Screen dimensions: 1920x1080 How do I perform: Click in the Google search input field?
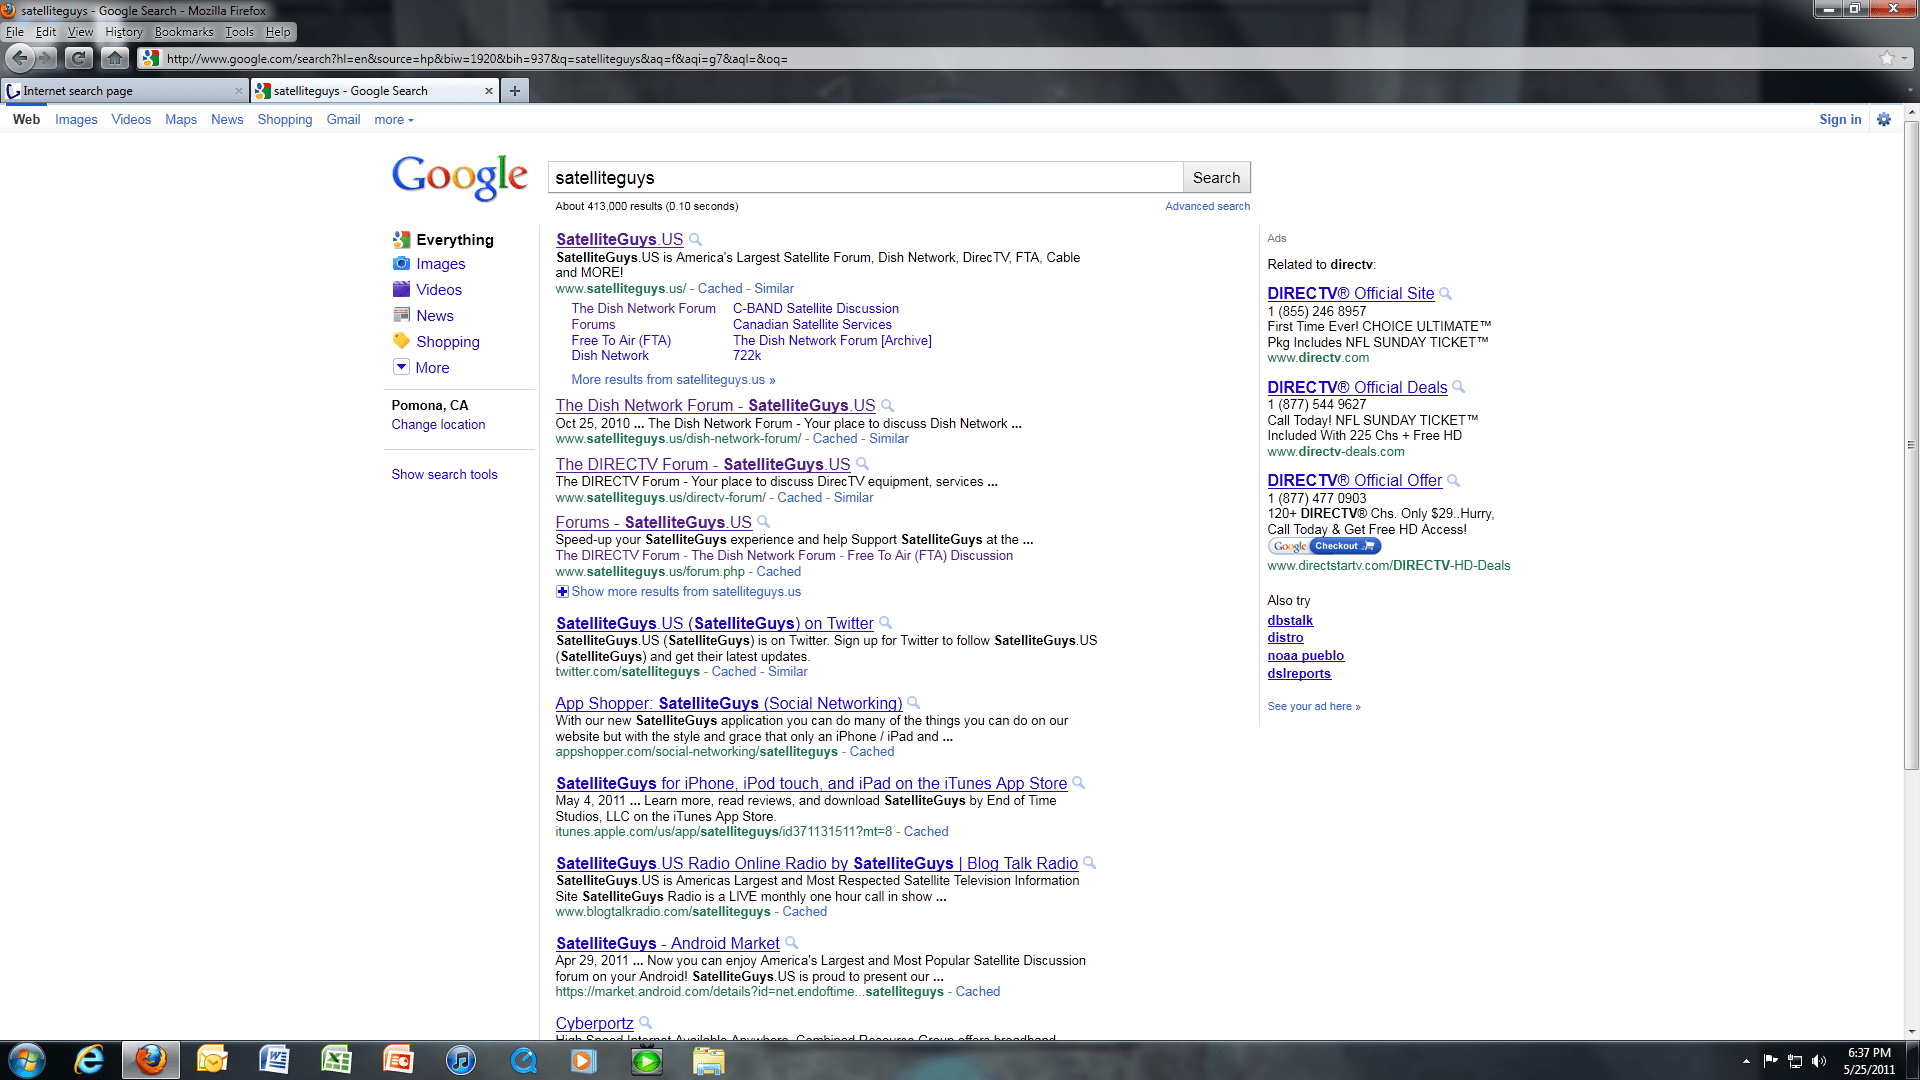(x=865, y=178)
